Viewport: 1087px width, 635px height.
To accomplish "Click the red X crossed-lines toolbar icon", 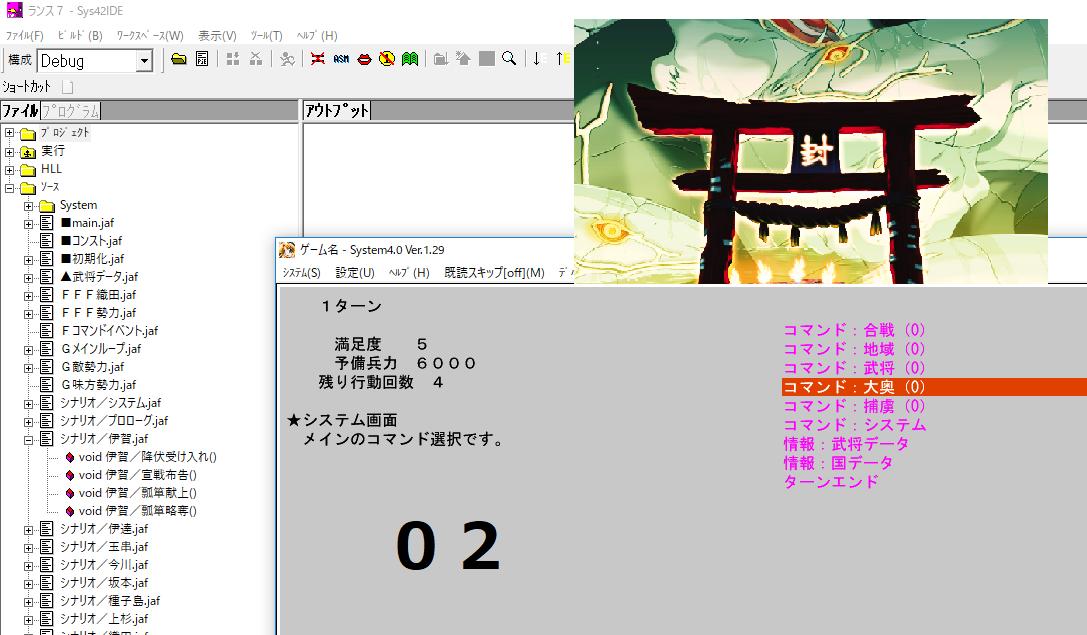I will (318, 59).
